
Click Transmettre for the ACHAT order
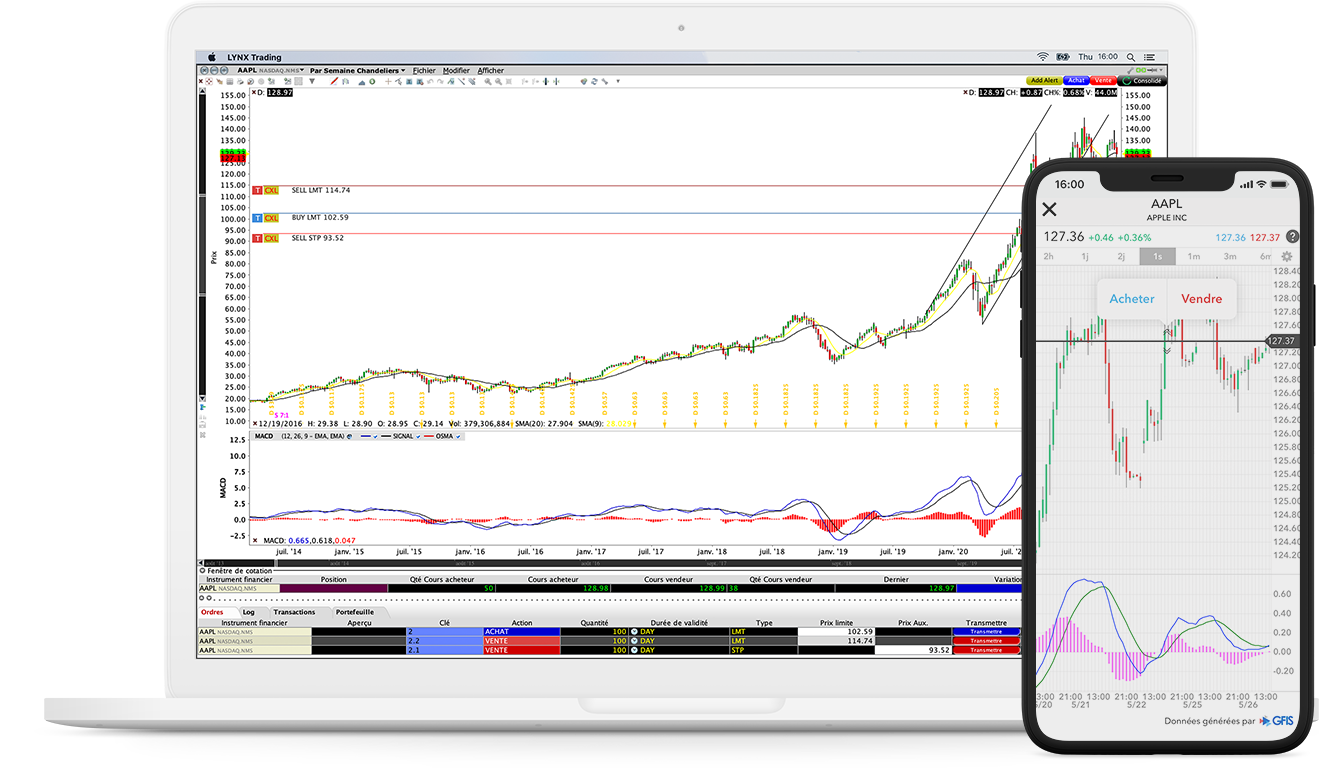pyautogui.click(x=986, y=632)
